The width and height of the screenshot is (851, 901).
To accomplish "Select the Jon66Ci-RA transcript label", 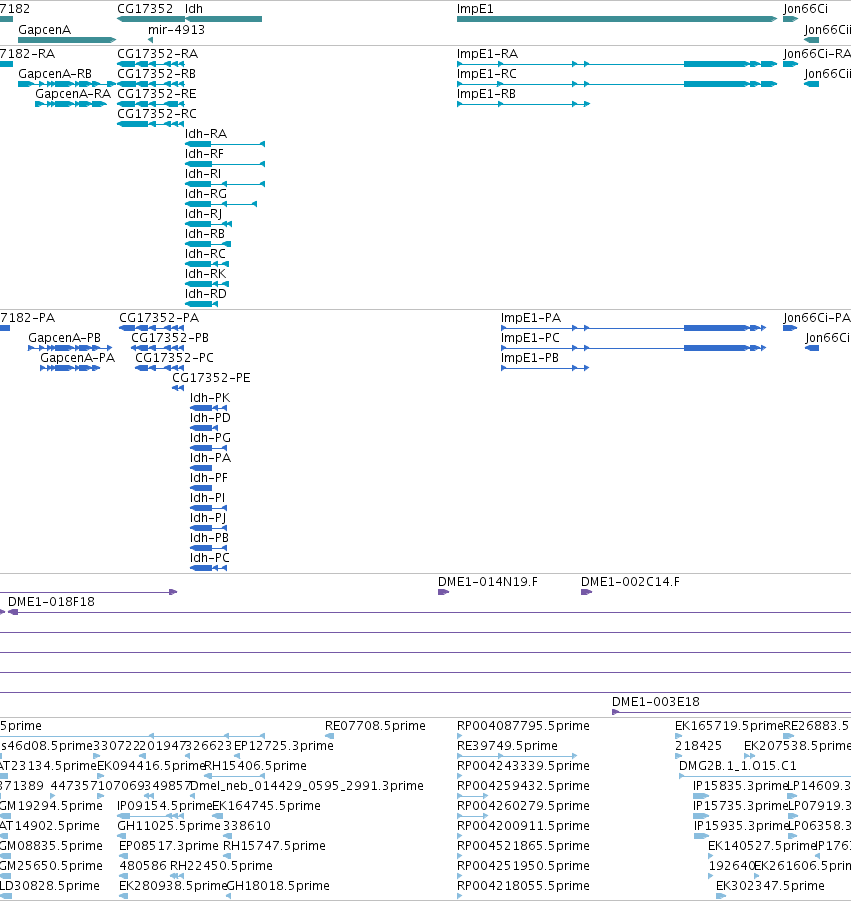I will click(x=817, y=53).
